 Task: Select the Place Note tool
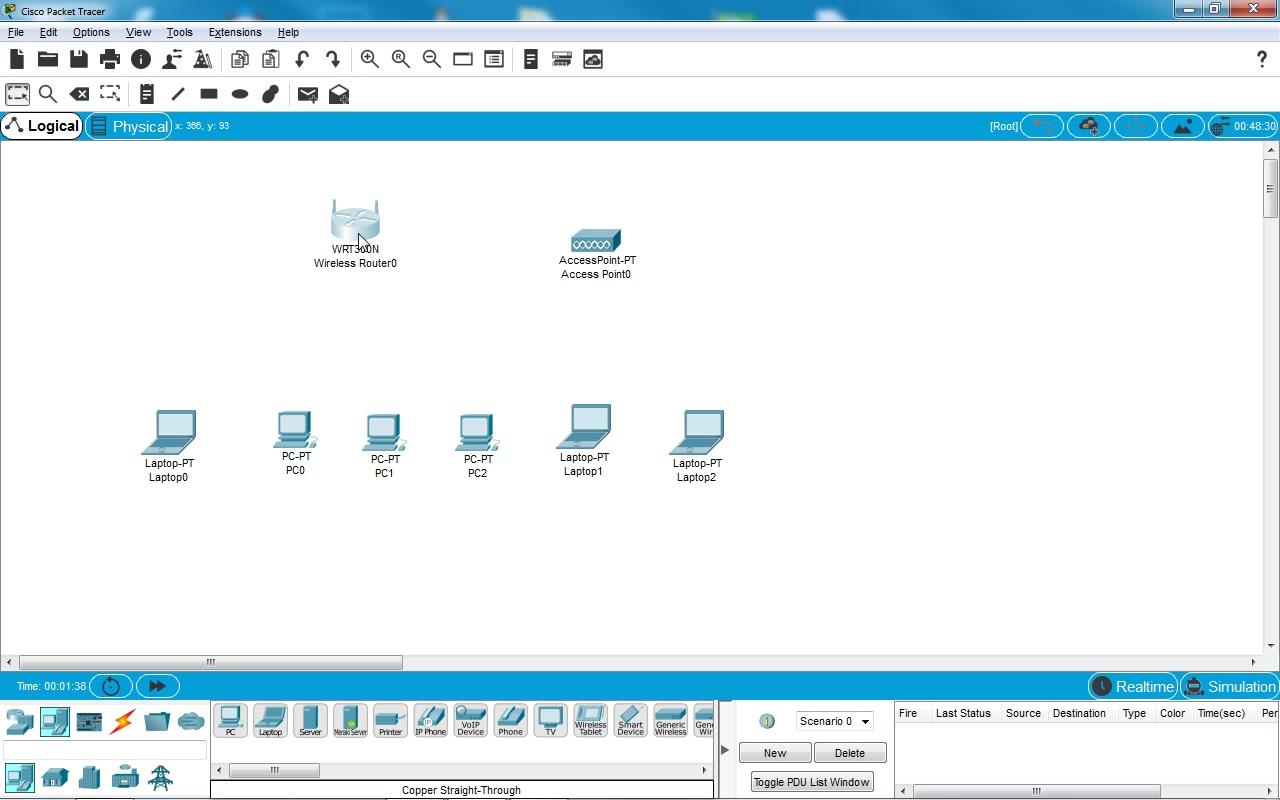coord(146,94)
